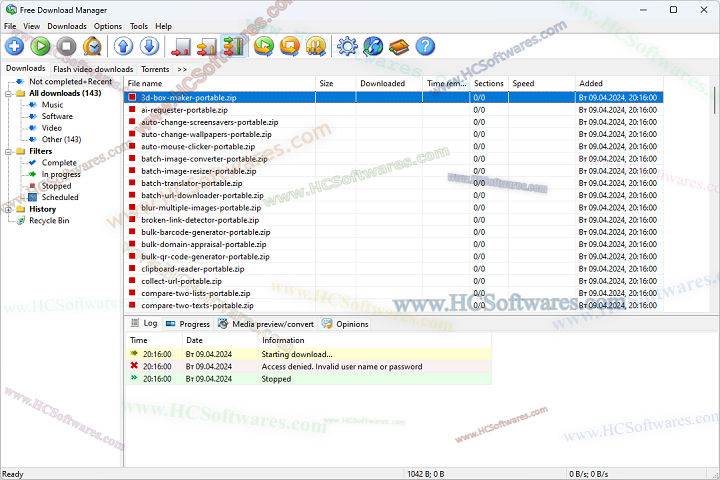720x480 pixels.
Task: Open the Opinions tab
Action: [345, 324]
